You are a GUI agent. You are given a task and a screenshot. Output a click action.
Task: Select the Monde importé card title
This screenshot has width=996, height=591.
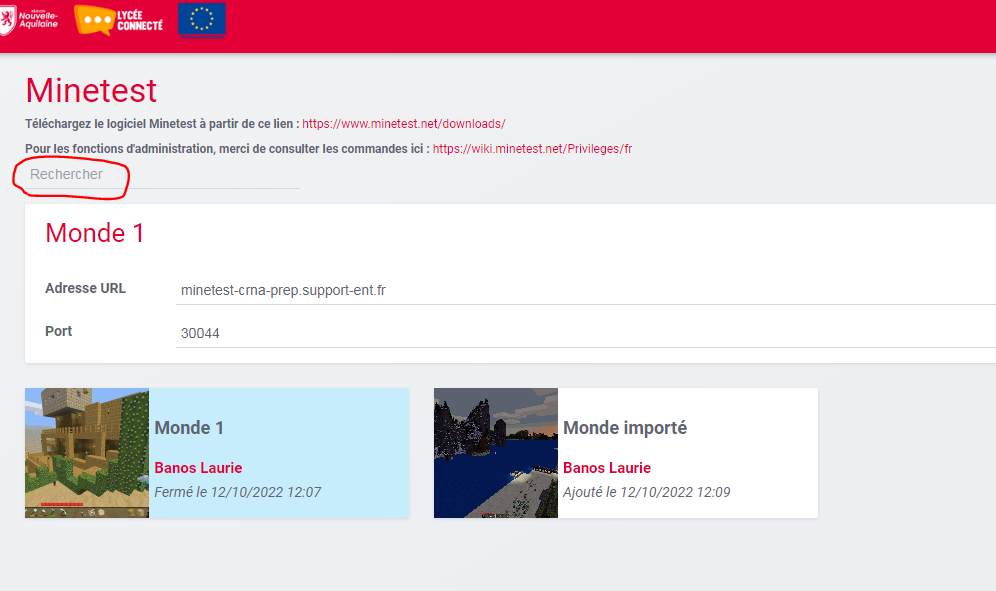coord(625,428)
